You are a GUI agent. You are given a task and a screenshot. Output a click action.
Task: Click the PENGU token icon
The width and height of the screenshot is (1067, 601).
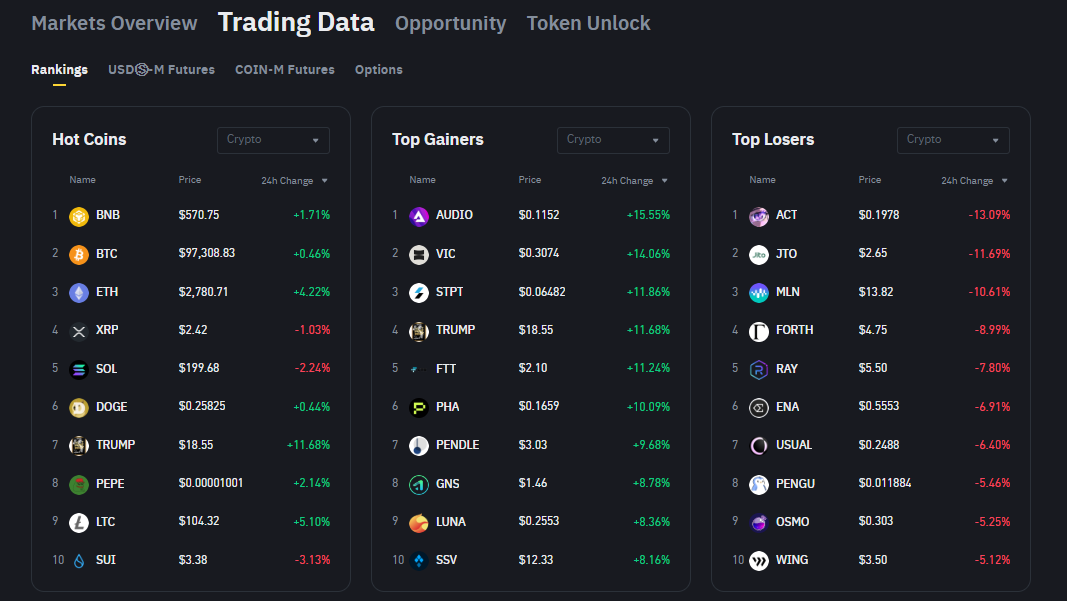click(x=759, y=484)
